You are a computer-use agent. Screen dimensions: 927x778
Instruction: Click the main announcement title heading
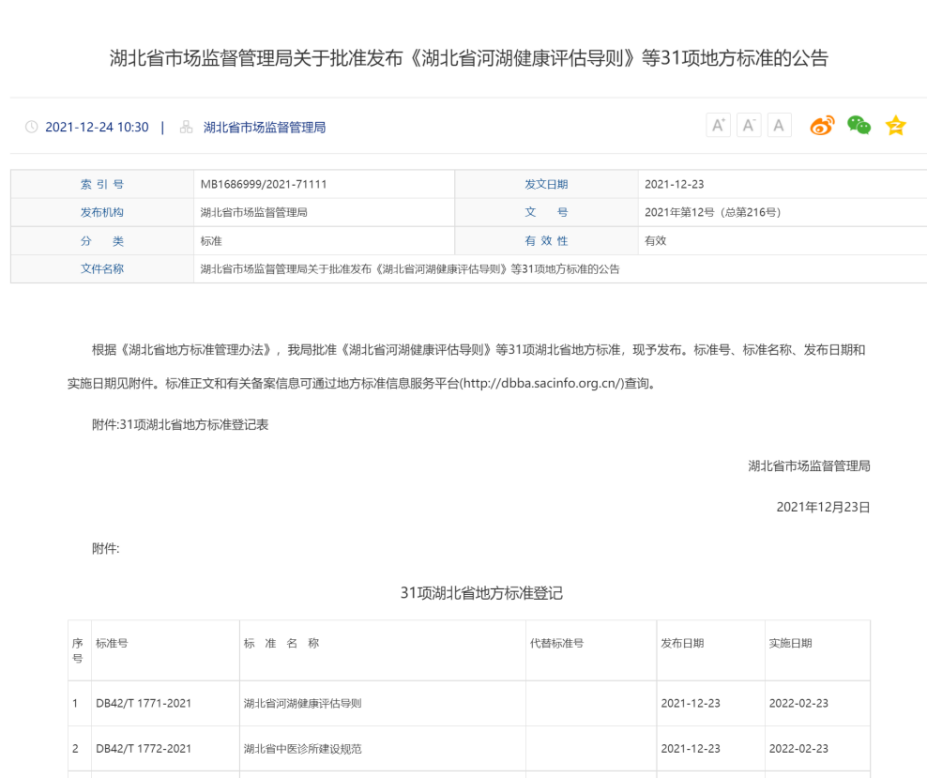[x=469, y=58]
